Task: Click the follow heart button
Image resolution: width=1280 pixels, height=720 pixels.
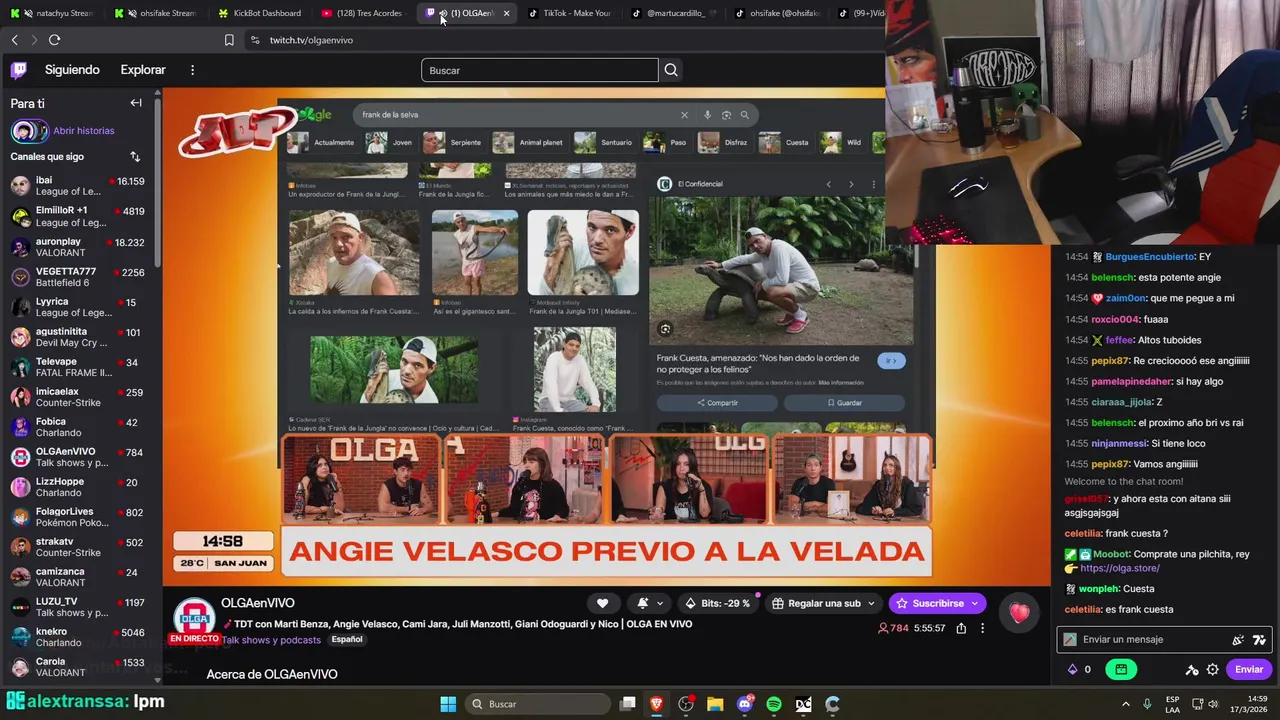Action: [602, 603]
